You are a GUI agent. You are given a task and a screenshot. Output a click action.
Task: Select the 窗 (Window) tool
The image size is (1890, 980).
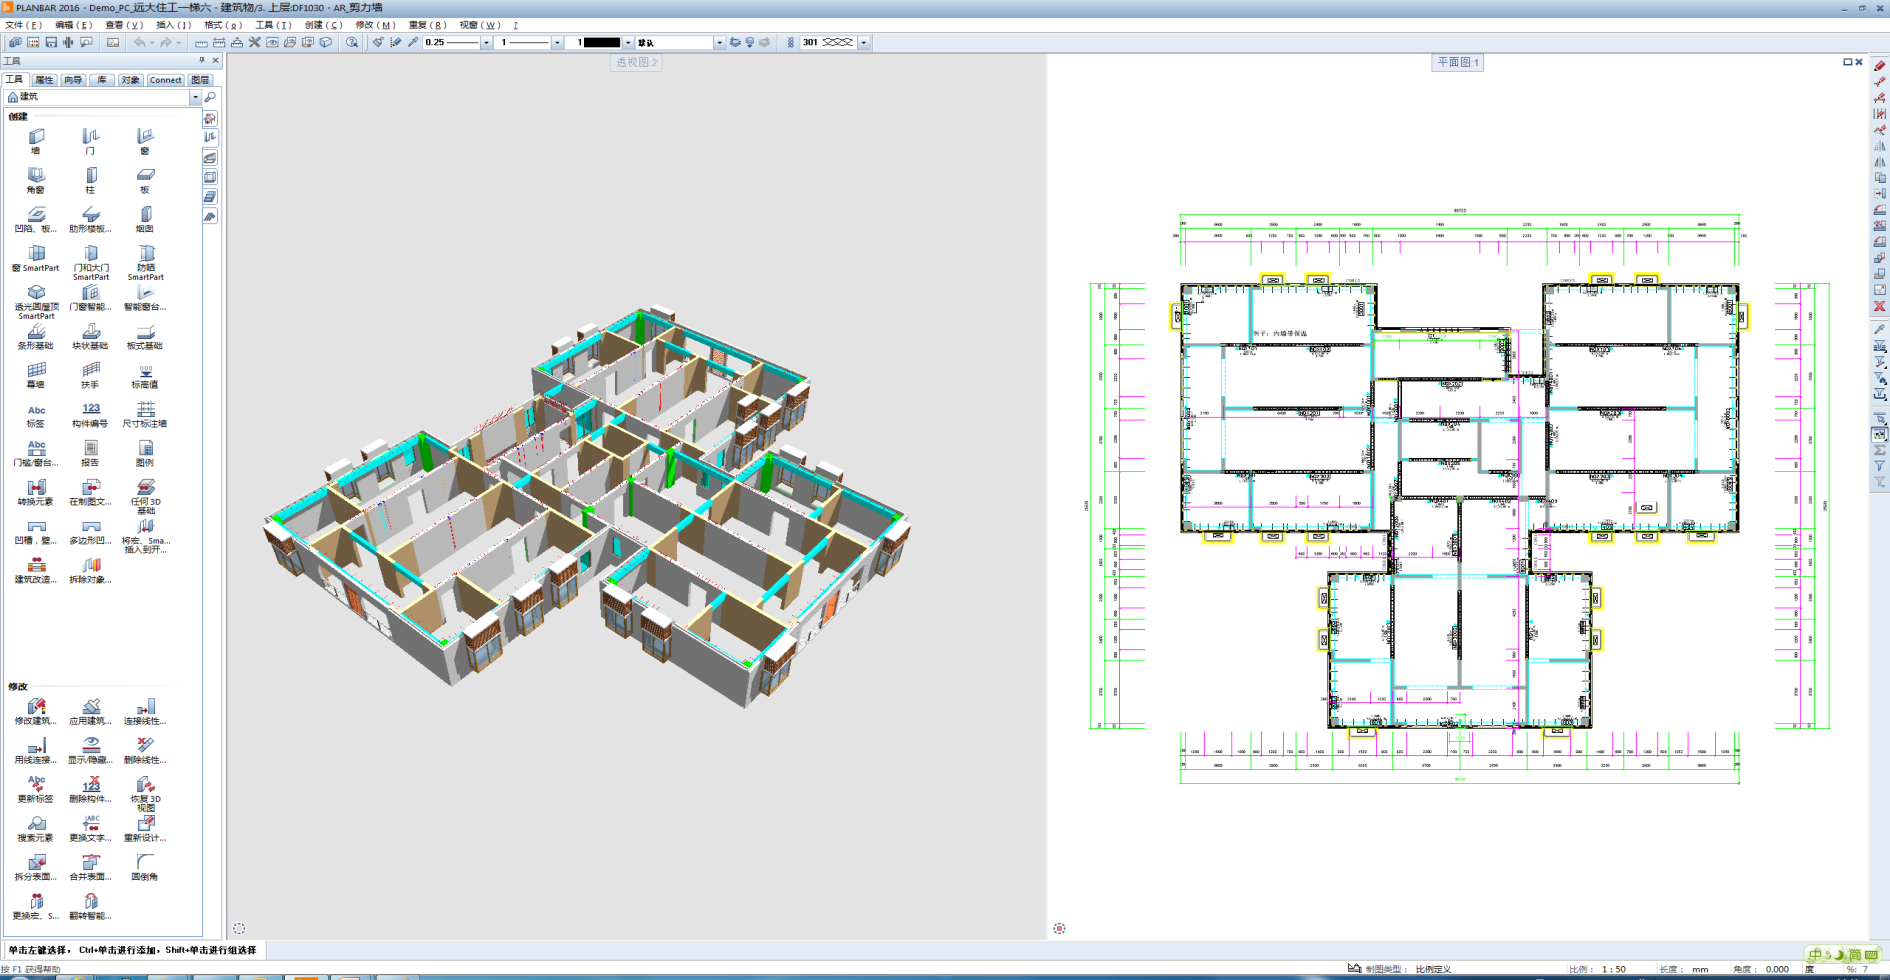pyautogui.click(x=145, y=140)
